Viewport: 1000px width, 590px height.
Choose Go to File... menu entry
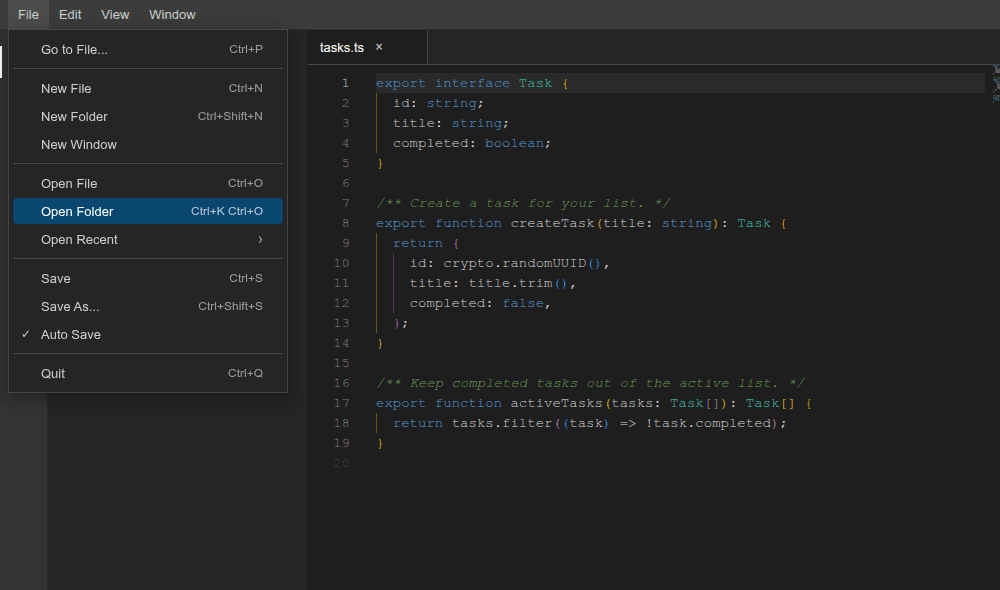click(148, 49)
